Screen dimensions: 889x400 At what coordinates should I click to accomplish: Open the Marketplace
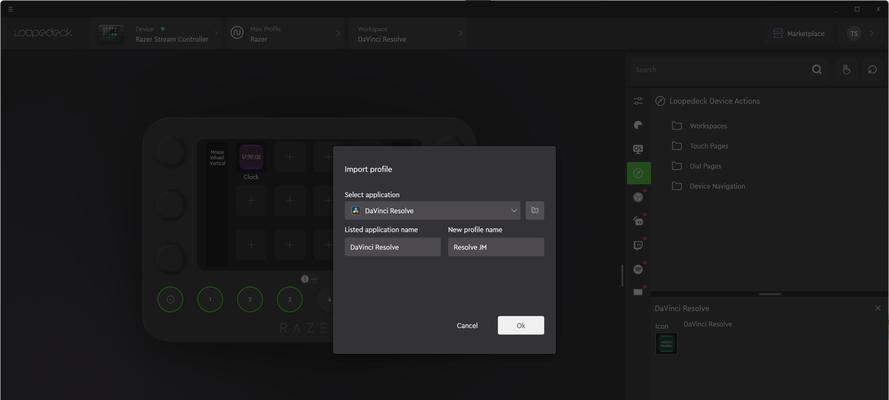798,33
